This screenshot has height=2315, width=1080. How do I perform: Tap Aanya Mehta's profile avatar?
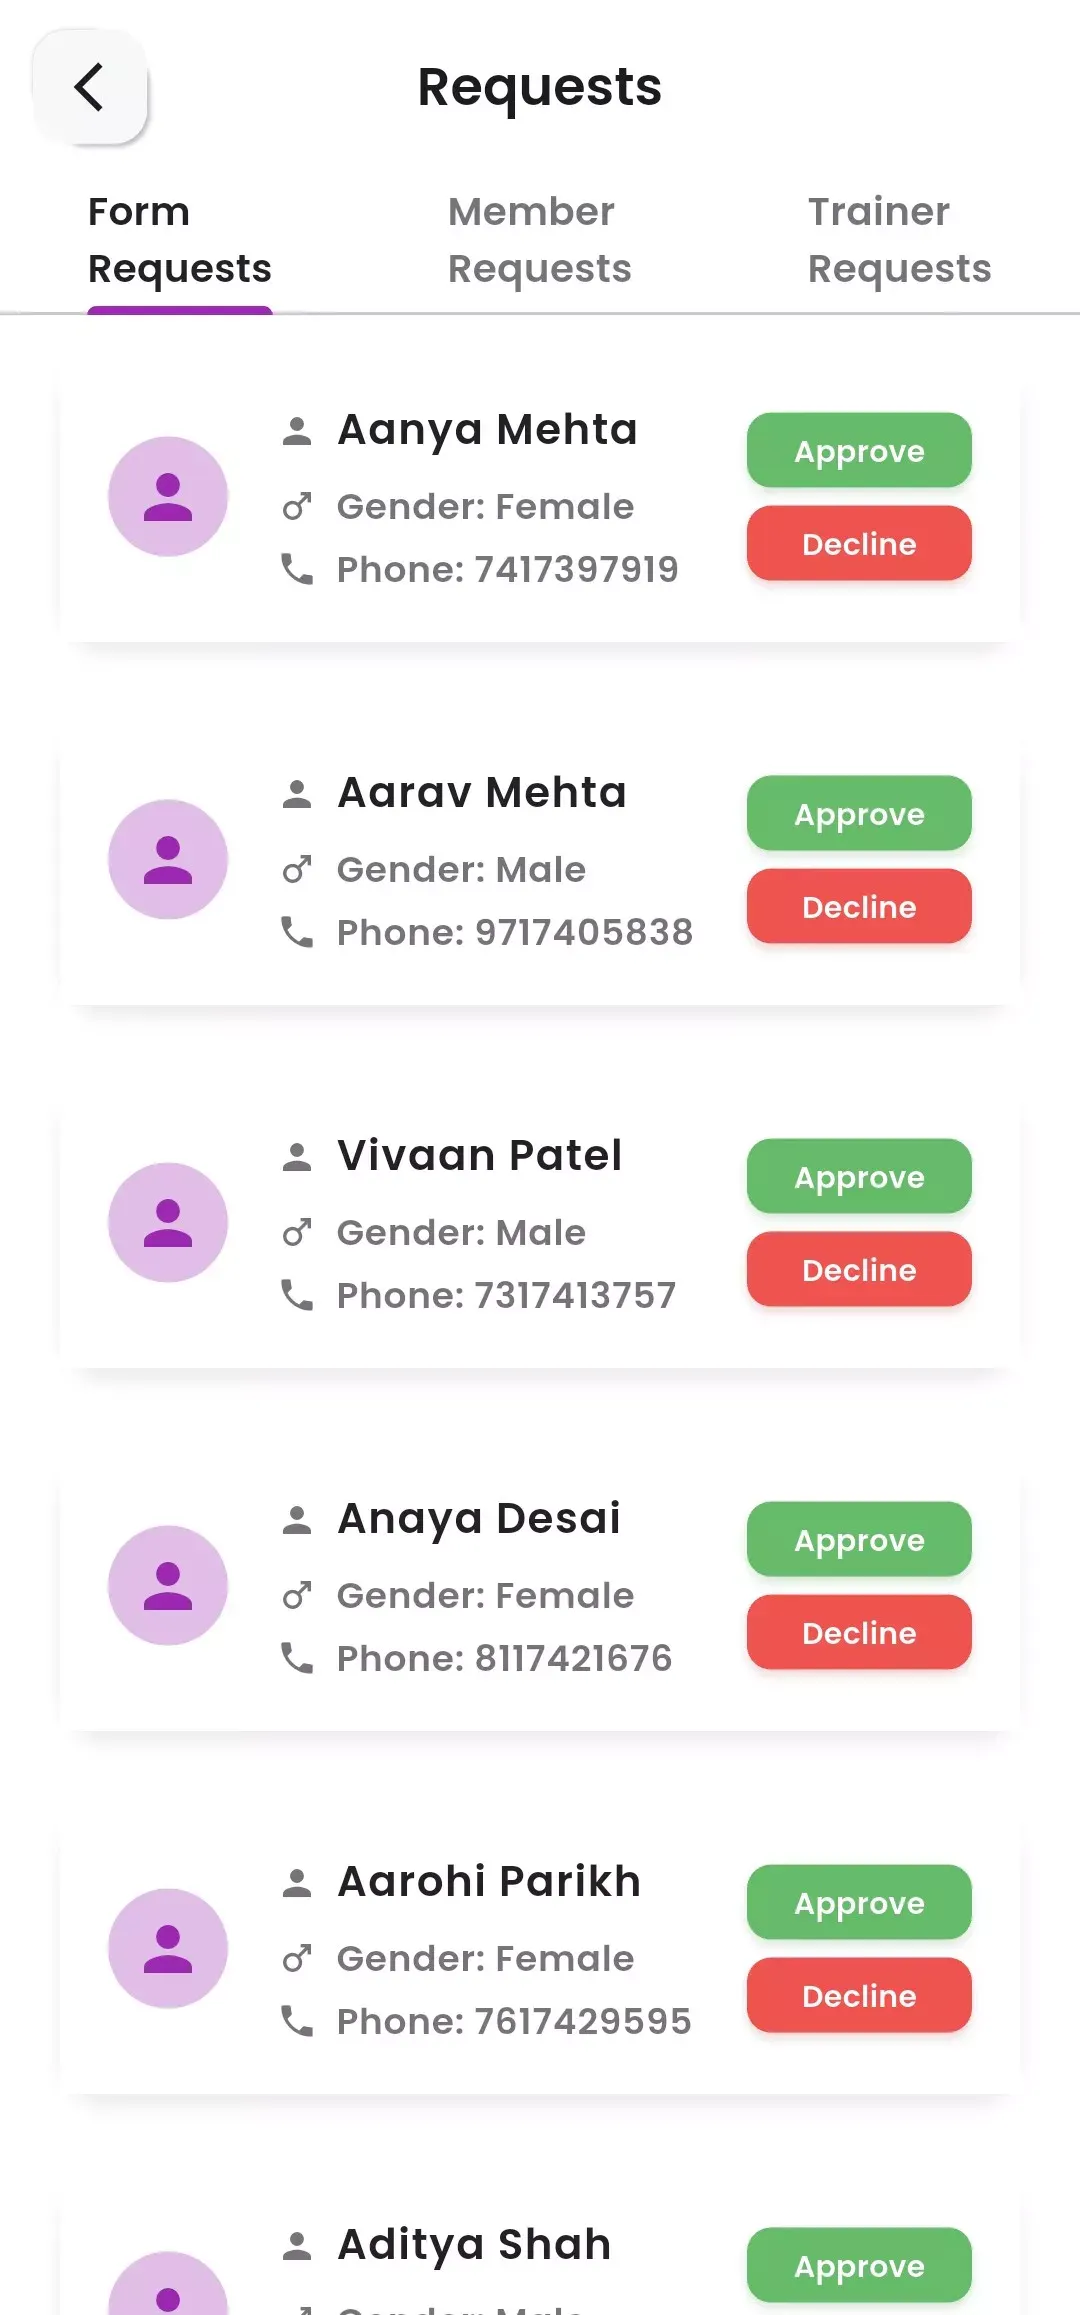click(x=168, y=497)
